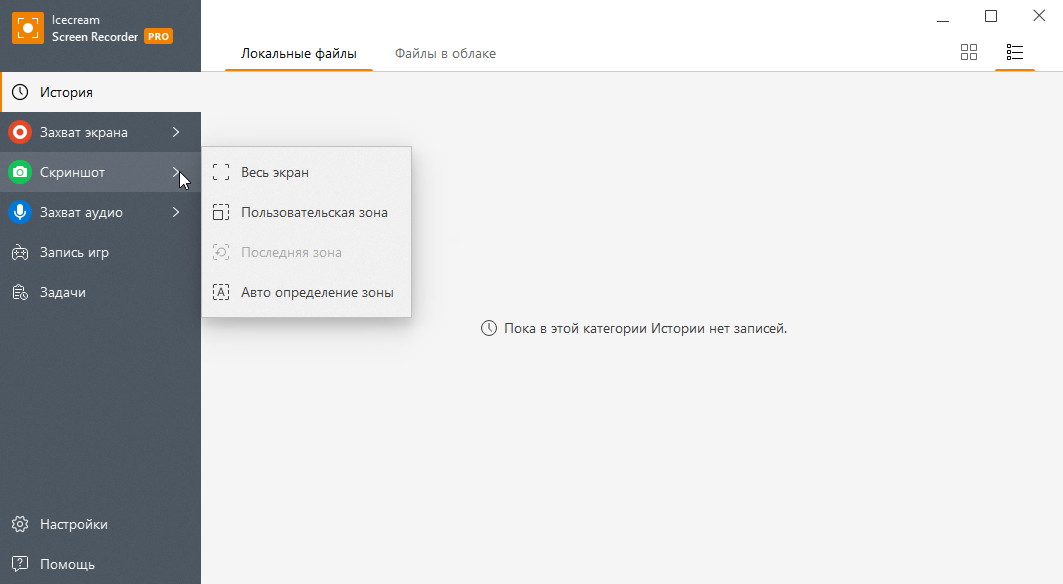Click the Последняя зона refresh-area icon
This screenshot has height=584, width=1063.
221,252
